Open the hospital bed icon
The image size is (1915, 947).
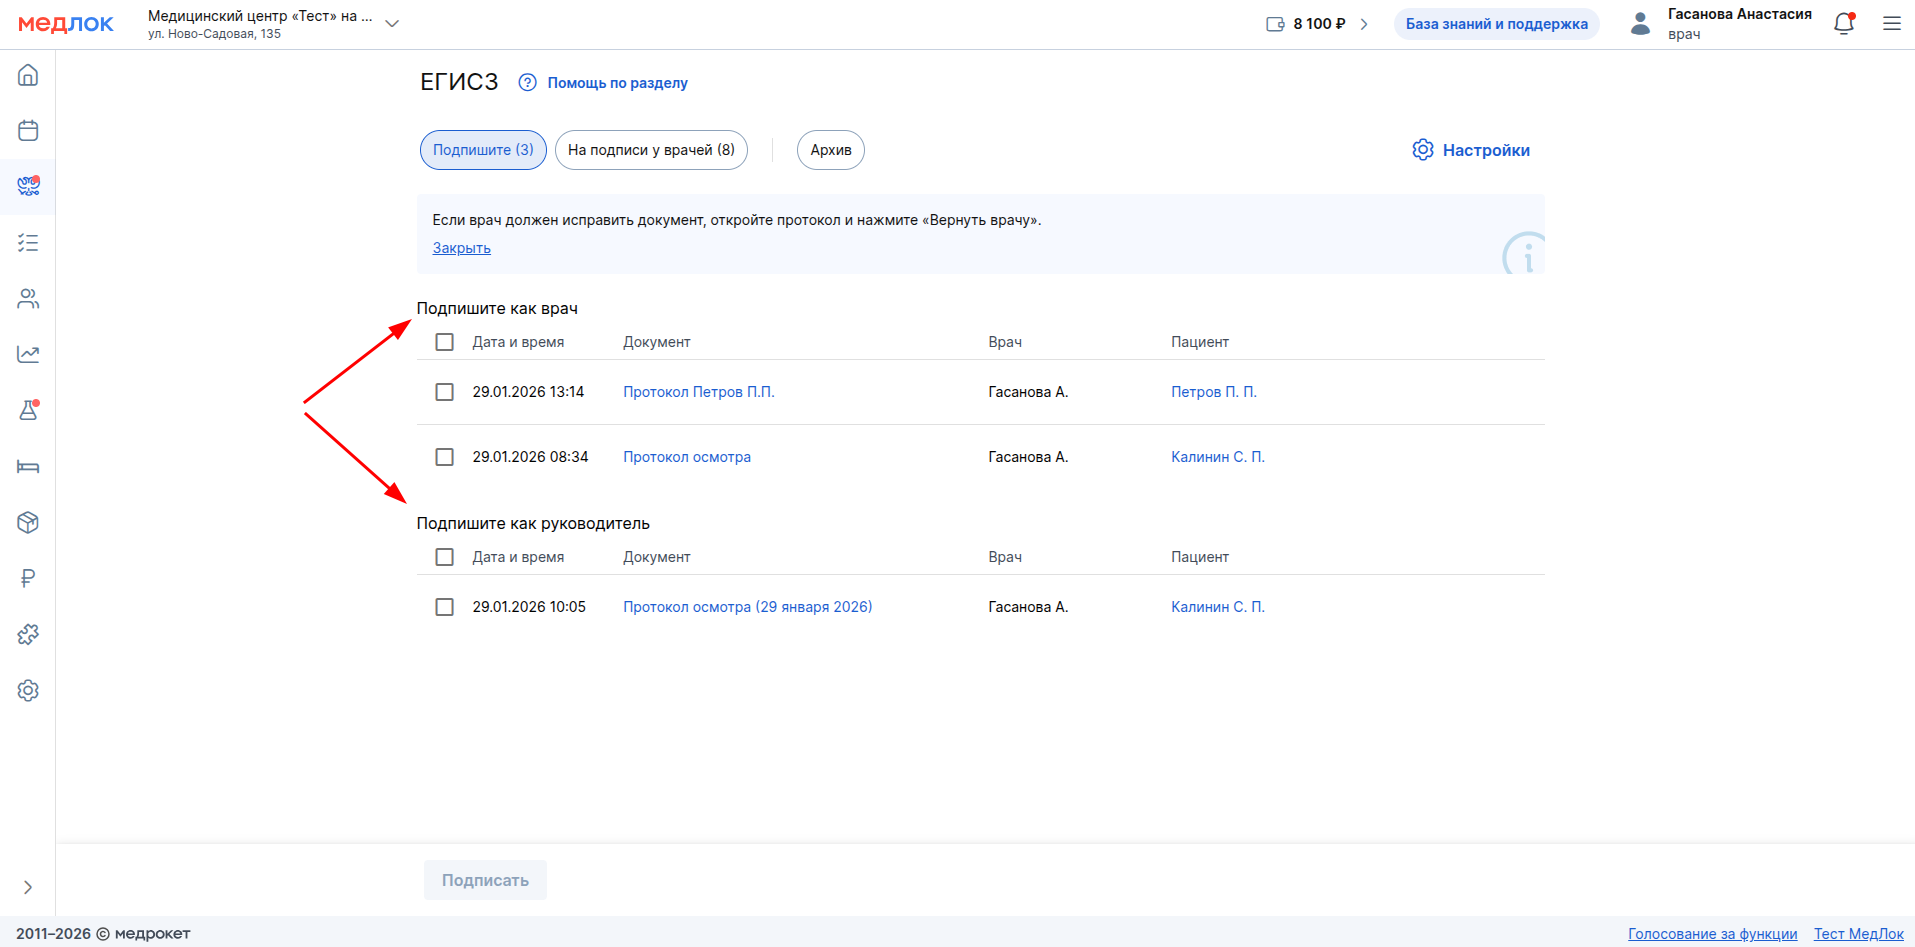tap(28, 466)
